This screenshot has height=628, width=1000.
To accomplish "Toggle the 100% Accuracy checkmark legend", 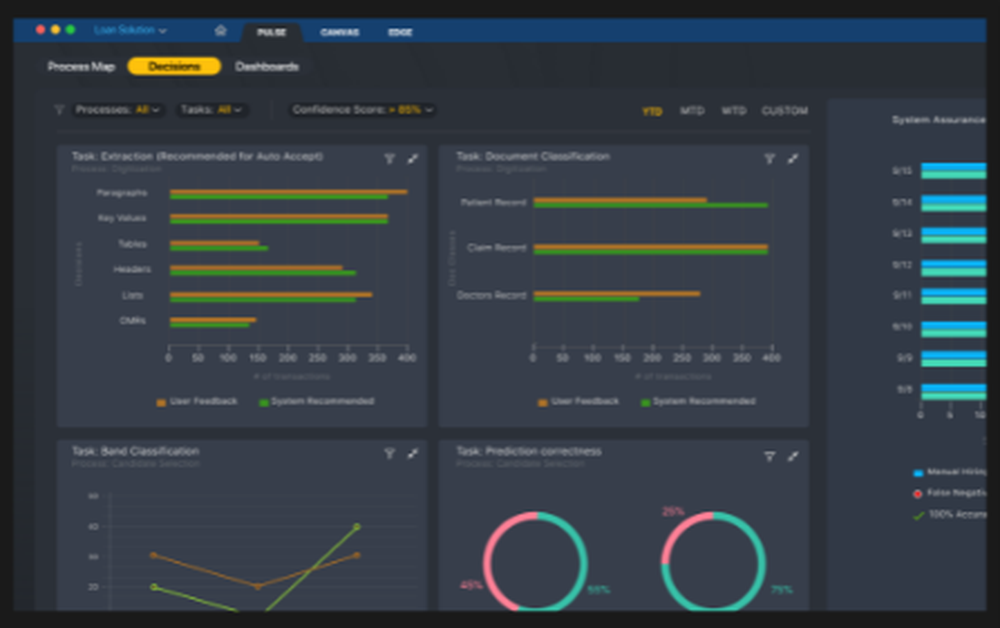I will click(x=950, y=515).
